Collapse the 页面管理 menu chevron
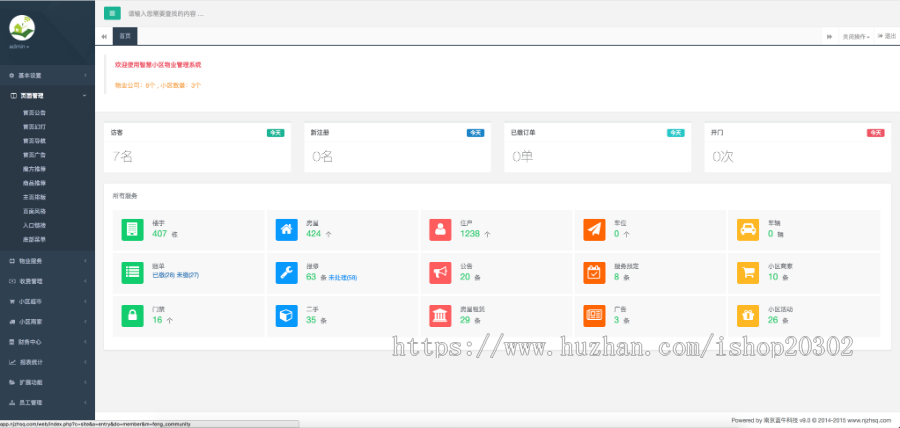 [x=84, y=96]
